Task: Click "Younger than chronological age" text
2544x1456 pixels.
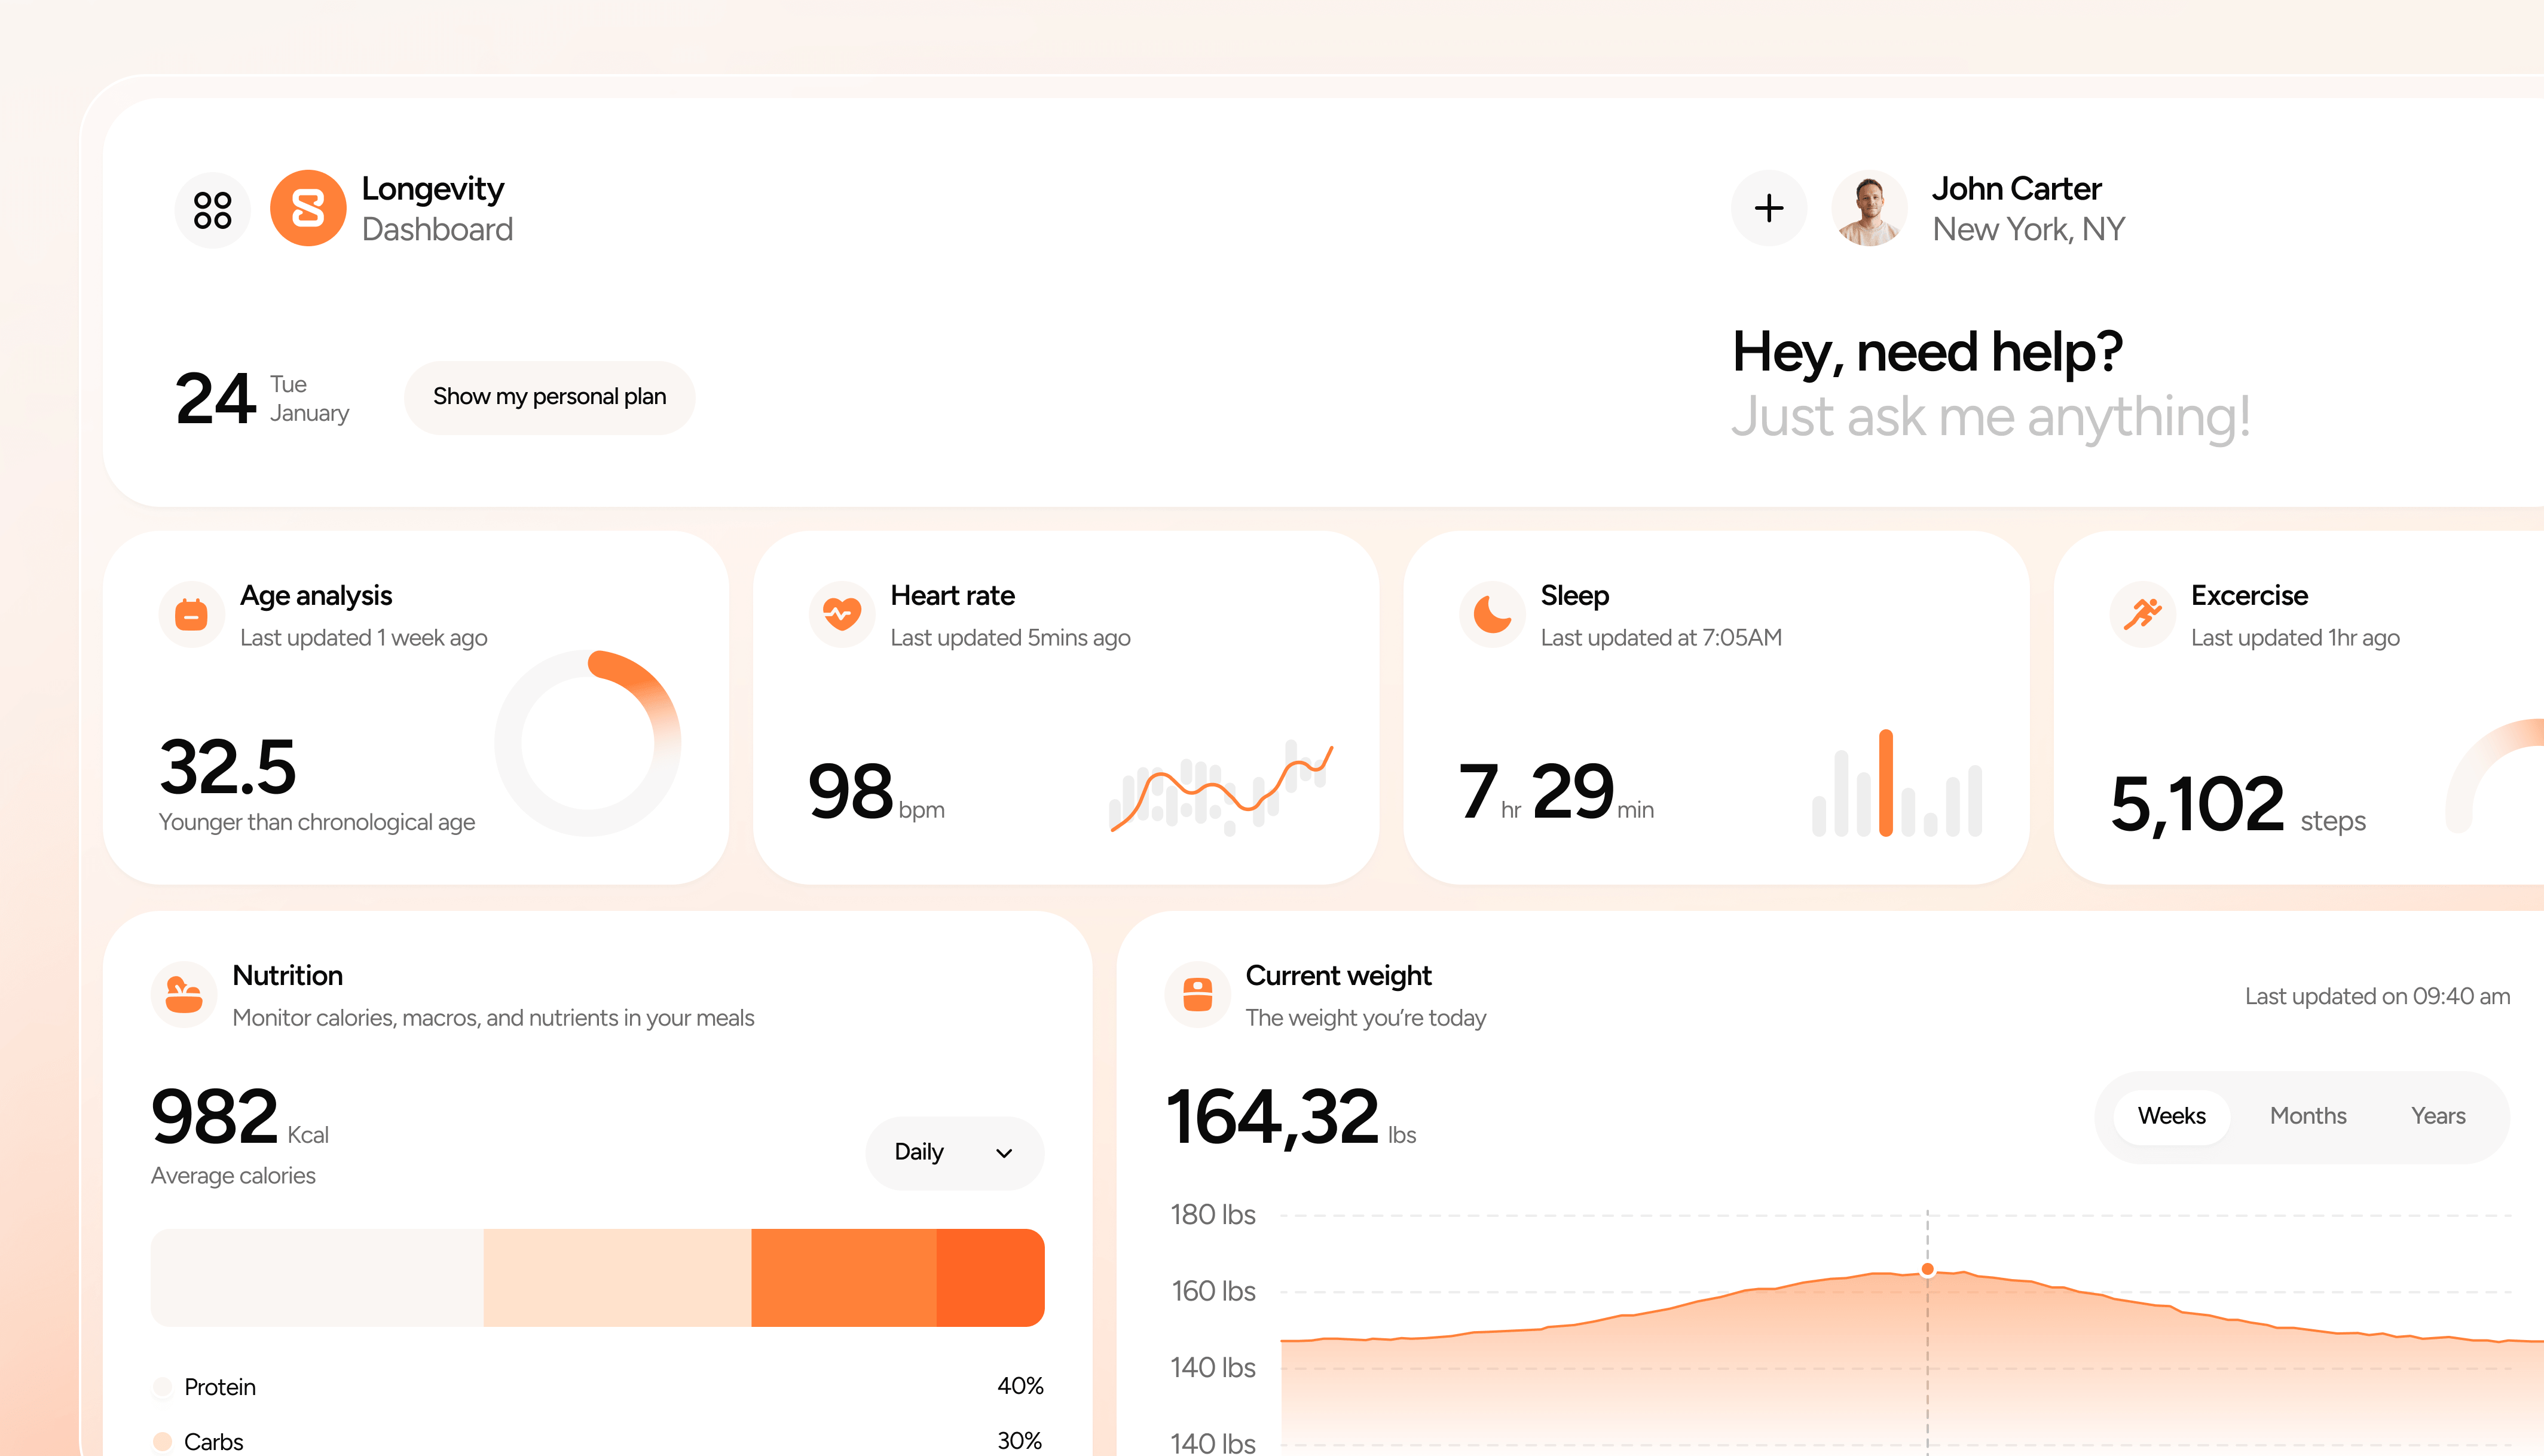Action: [x=317, y=823]
